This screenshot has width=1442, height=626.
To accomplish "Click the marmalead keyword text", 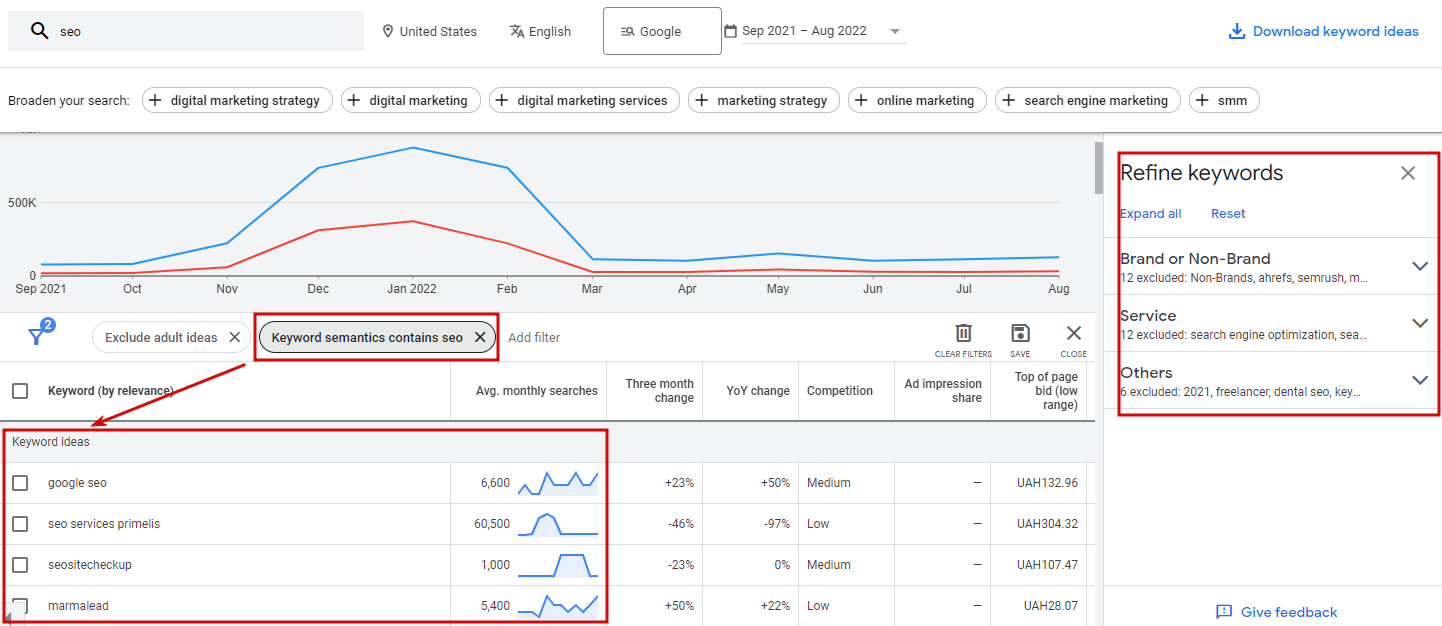I will [x=78, y=605].
